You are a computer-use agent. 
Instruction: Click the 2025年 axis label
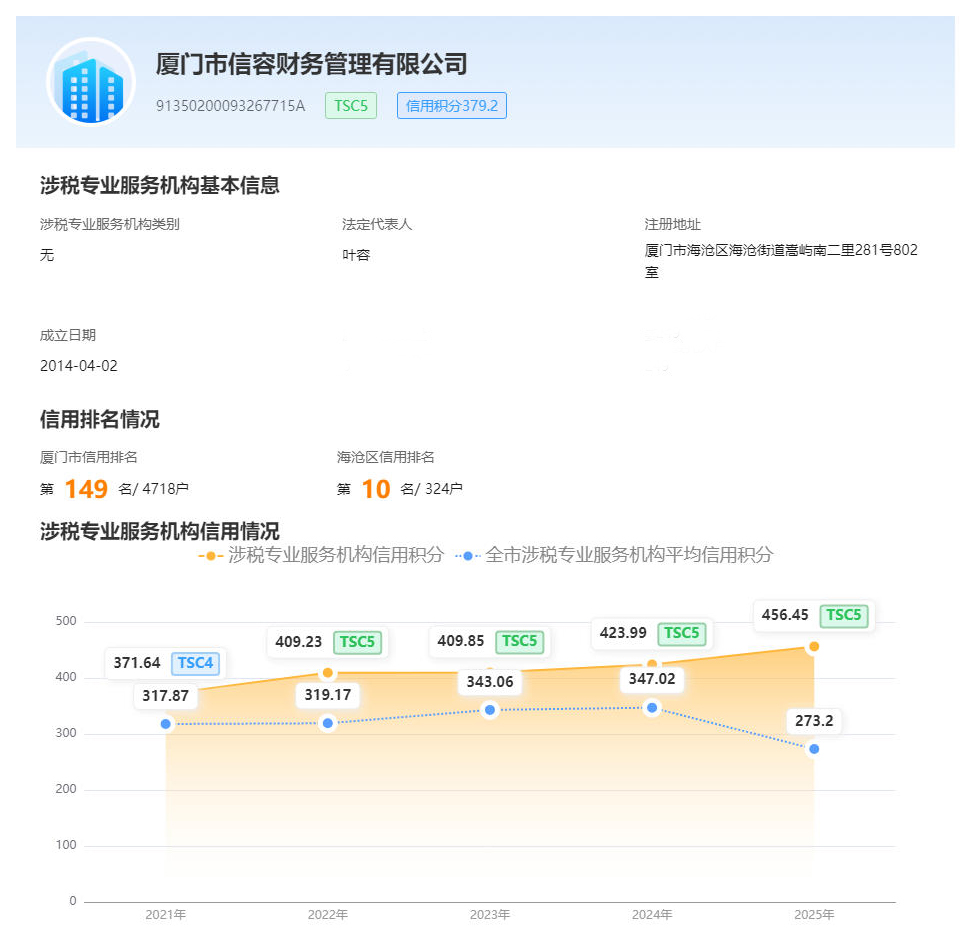(x=814, y=914)
